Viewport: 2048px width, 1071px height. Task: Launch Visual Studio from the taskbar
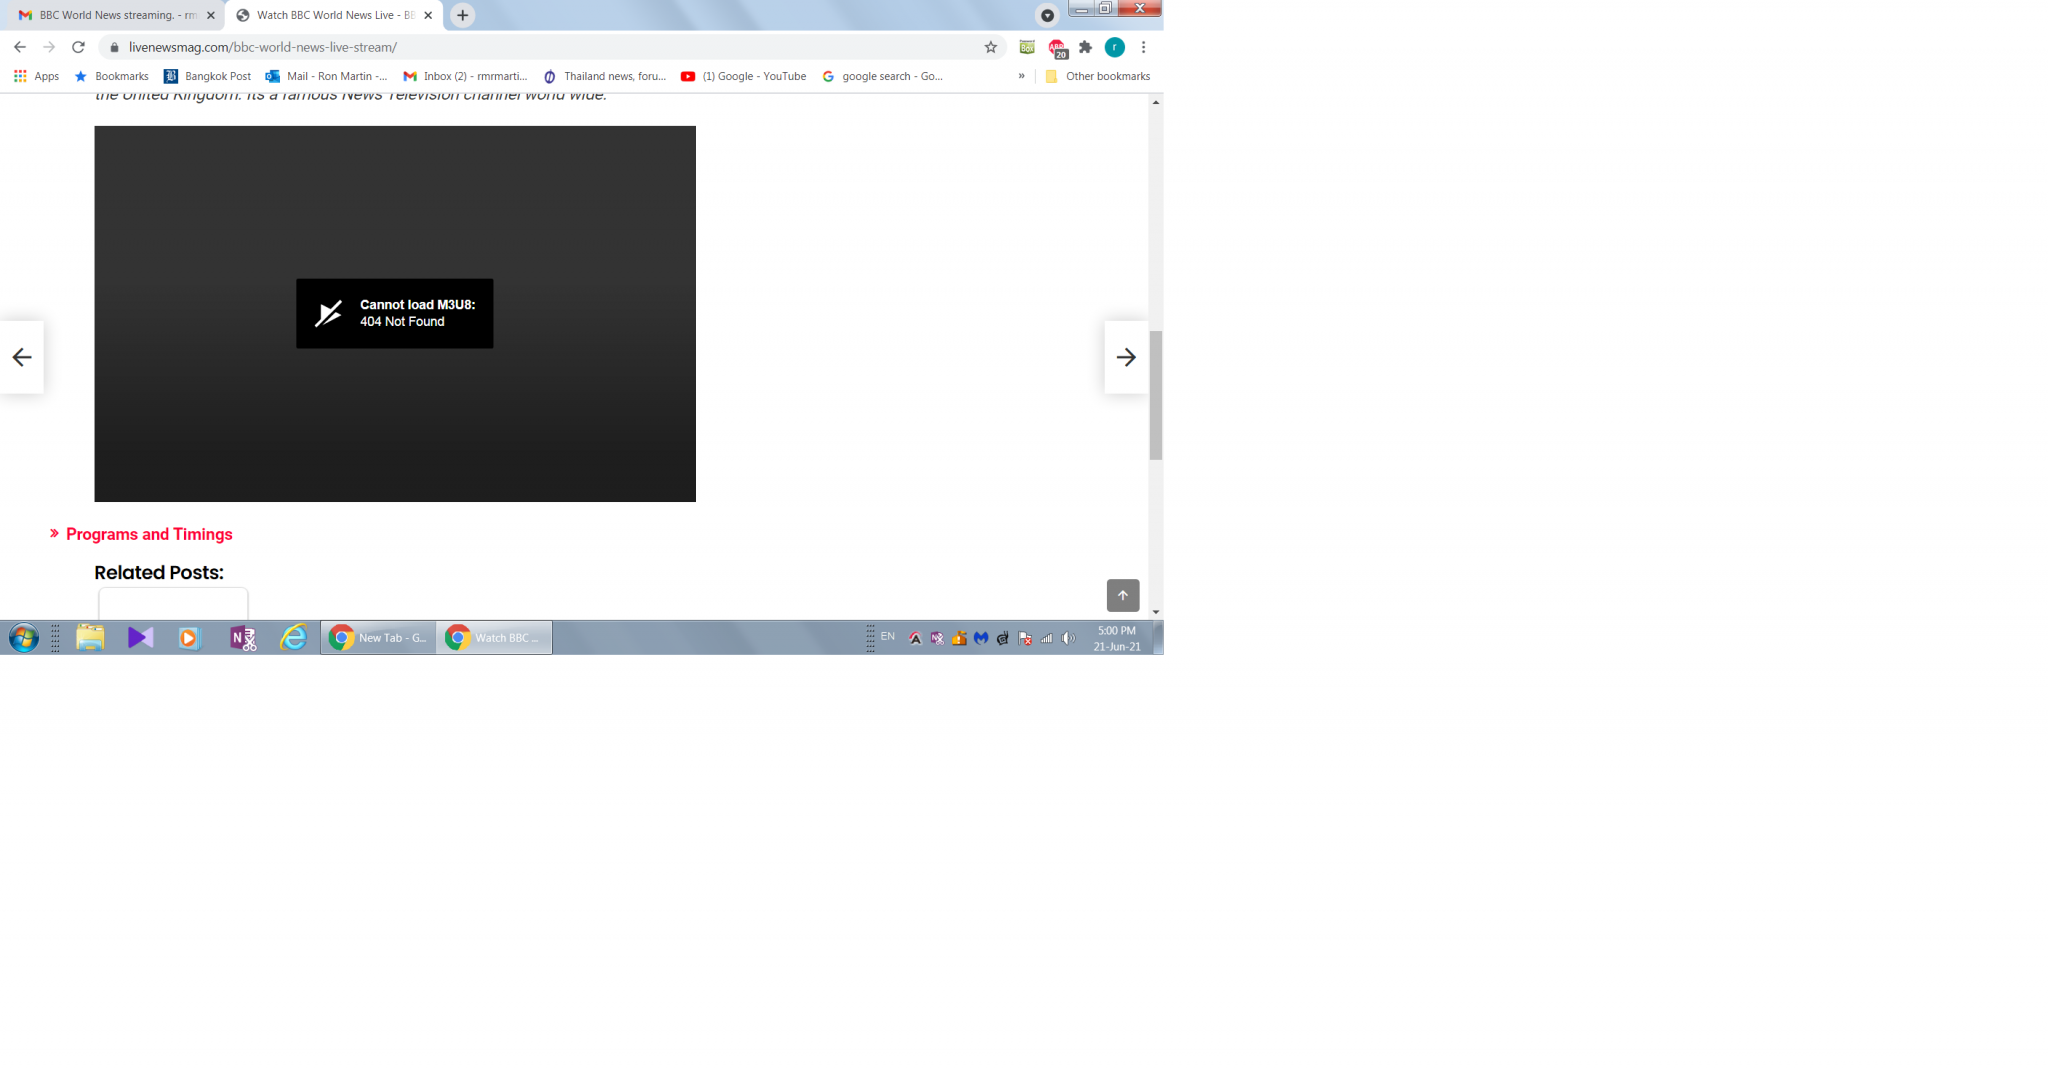pos(140,637)
